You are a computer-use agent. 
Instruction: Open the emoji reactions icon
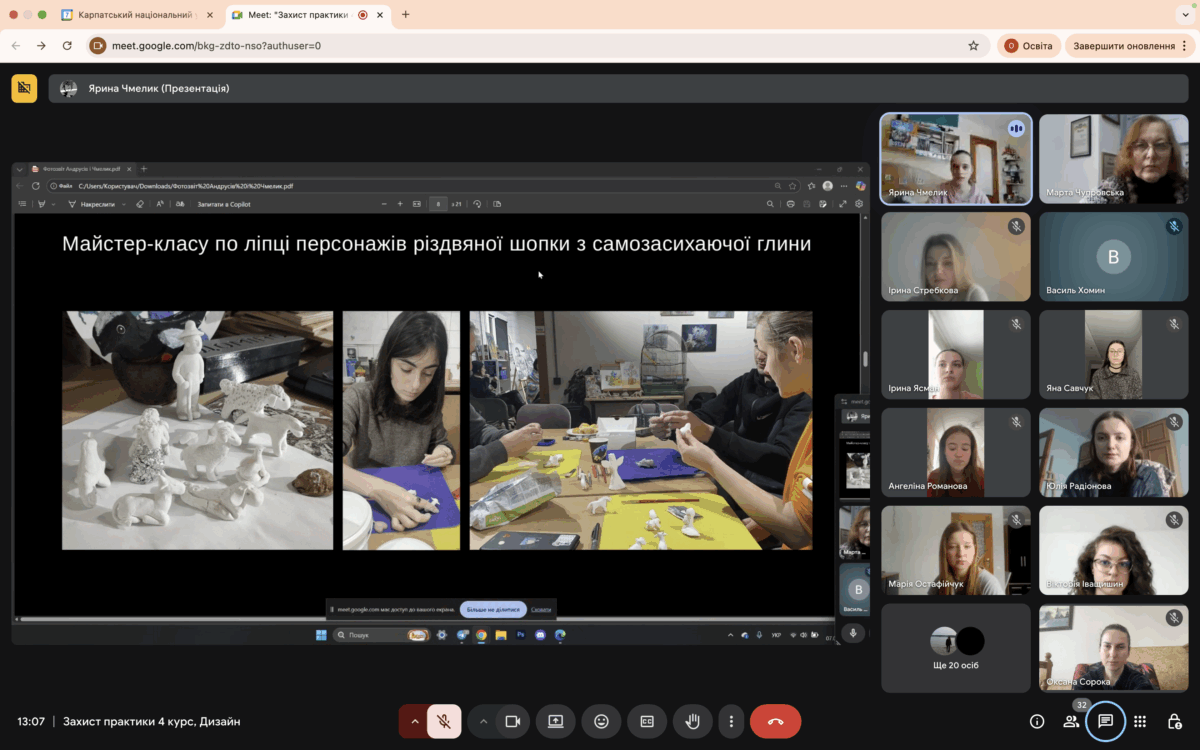(601, 721)
